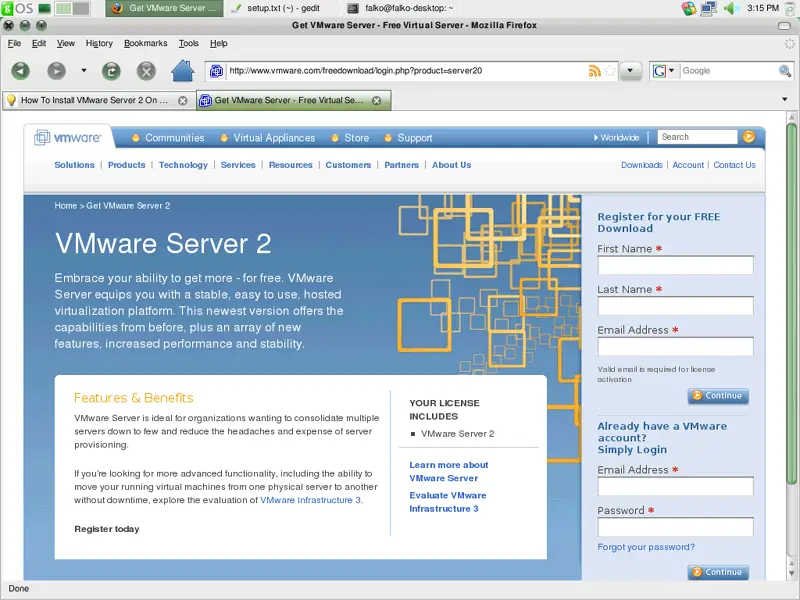Click the VMware logo
The image size is (800, 600).
tap(68, 137)
